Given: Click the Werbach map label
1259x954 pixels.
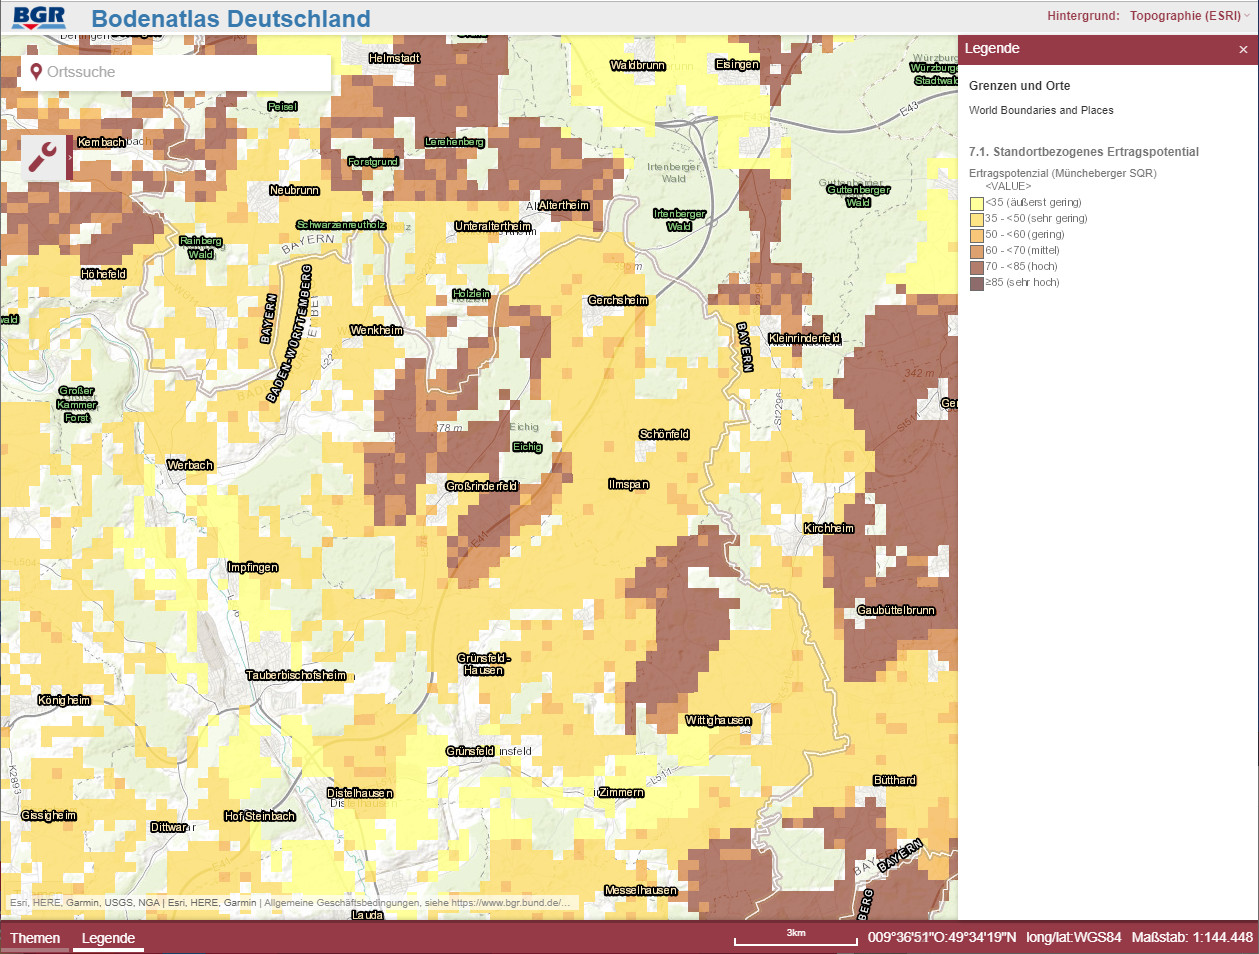Looking at the screenshot, I should click(190, 465).
